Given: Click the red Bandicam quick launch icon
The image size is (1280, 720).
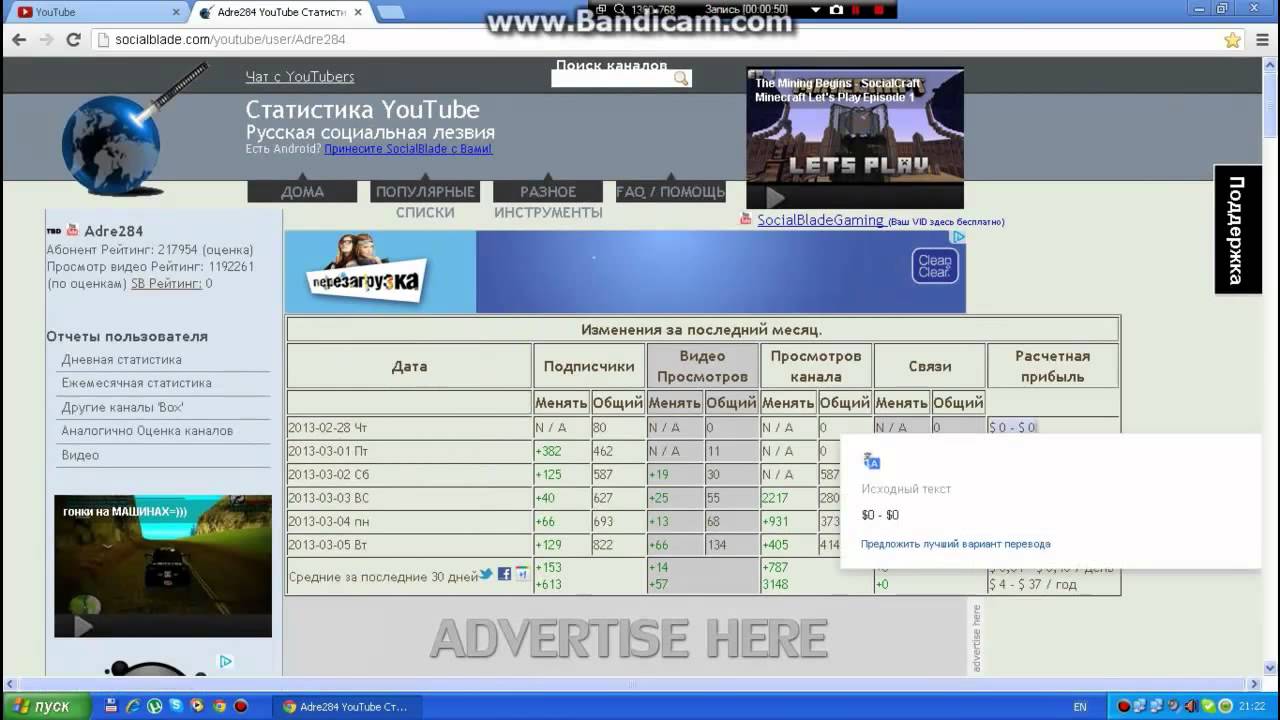Looking at the screenshot, I should coord(240,706).
